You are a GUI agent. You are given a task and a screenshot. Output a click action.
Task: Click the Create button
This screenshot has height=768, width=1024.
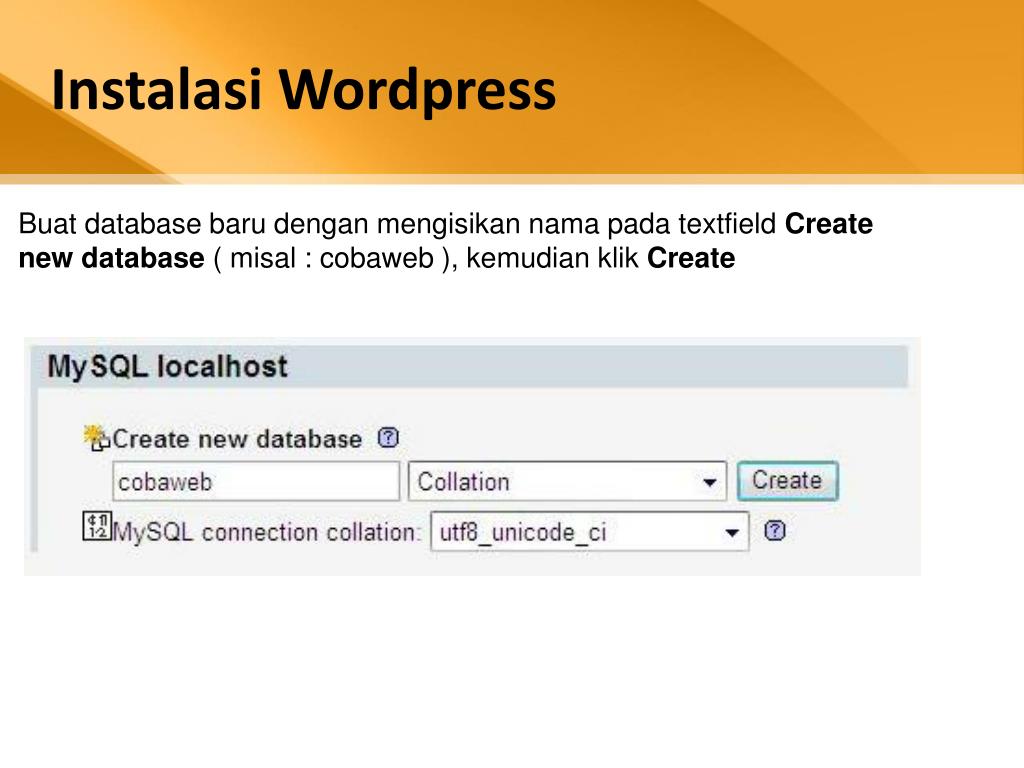tap(787, 481)
